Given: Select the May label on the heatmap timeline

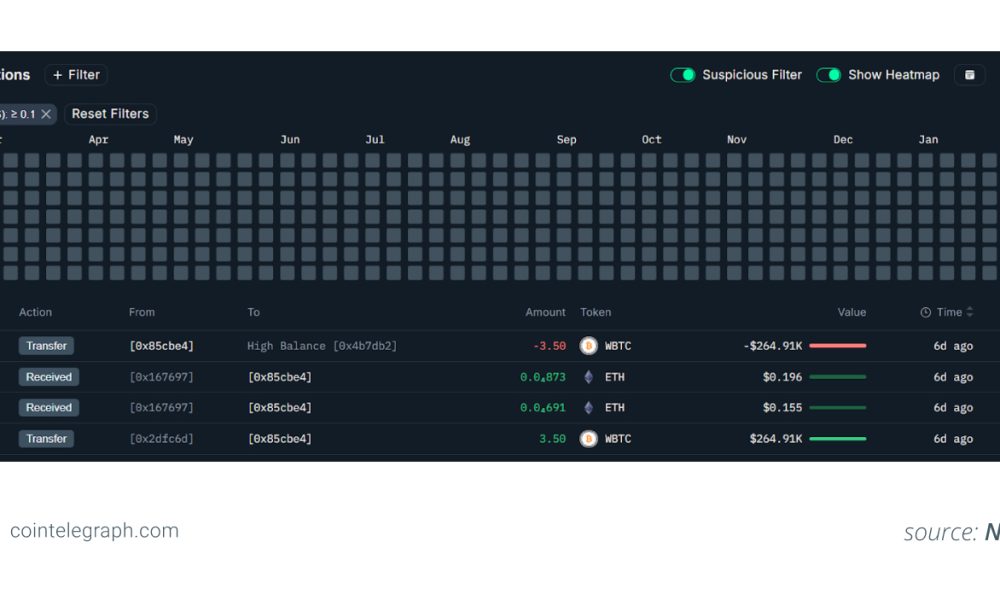Looking at the screenshot, I should (183, 139).
